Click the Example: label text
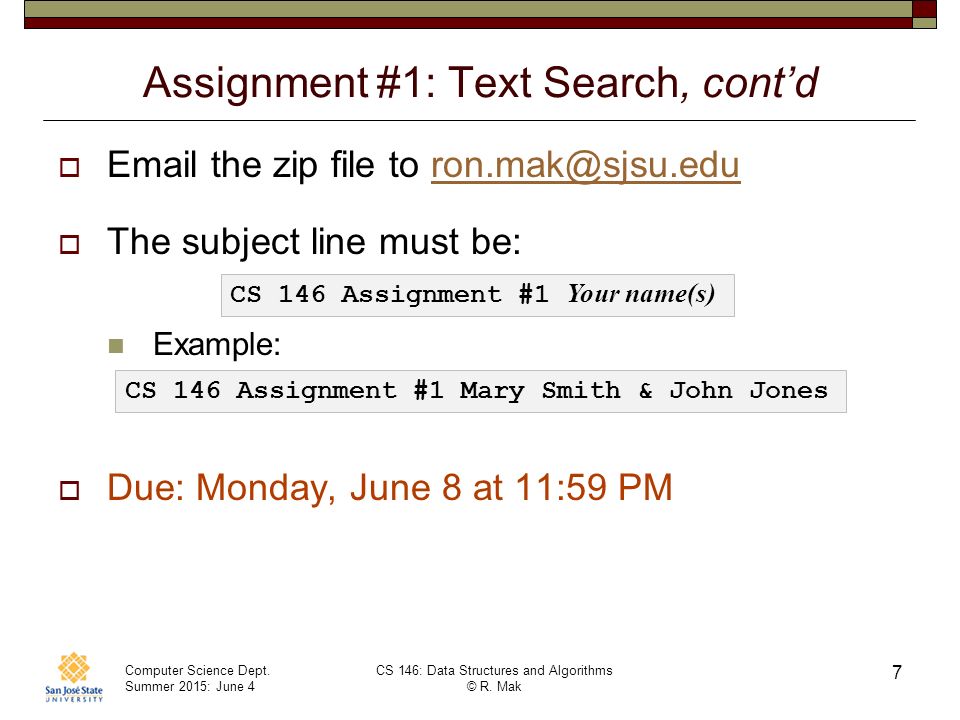This screenshot has width=960, height=720. coord(217,345)
